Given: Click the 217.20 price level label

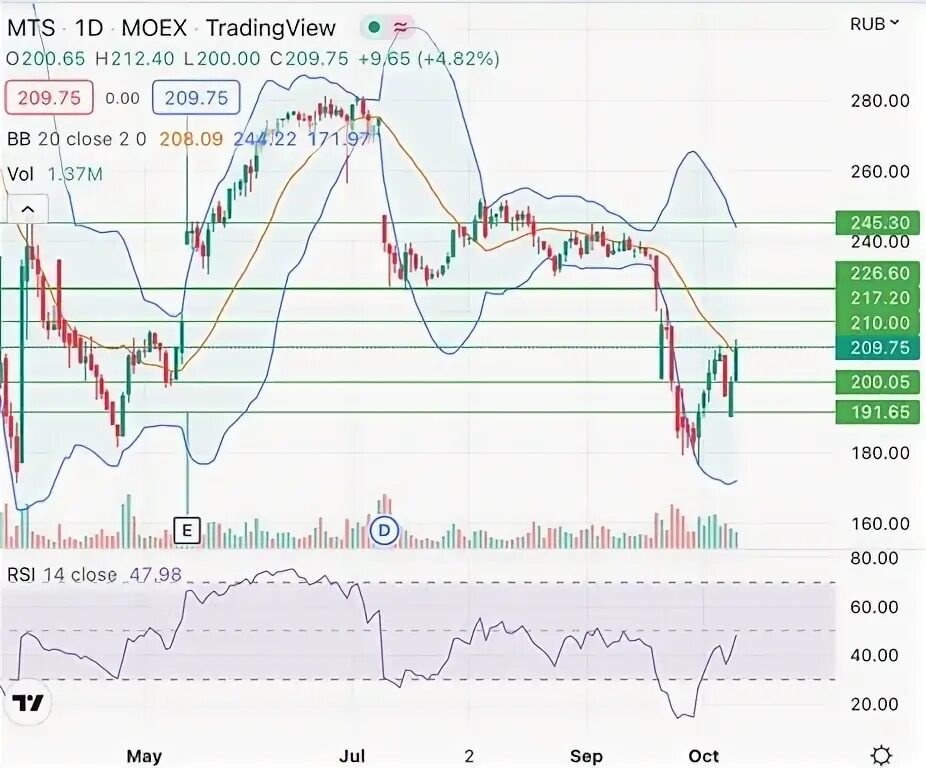Looking at the screenshot, I should tap(878, 298).
